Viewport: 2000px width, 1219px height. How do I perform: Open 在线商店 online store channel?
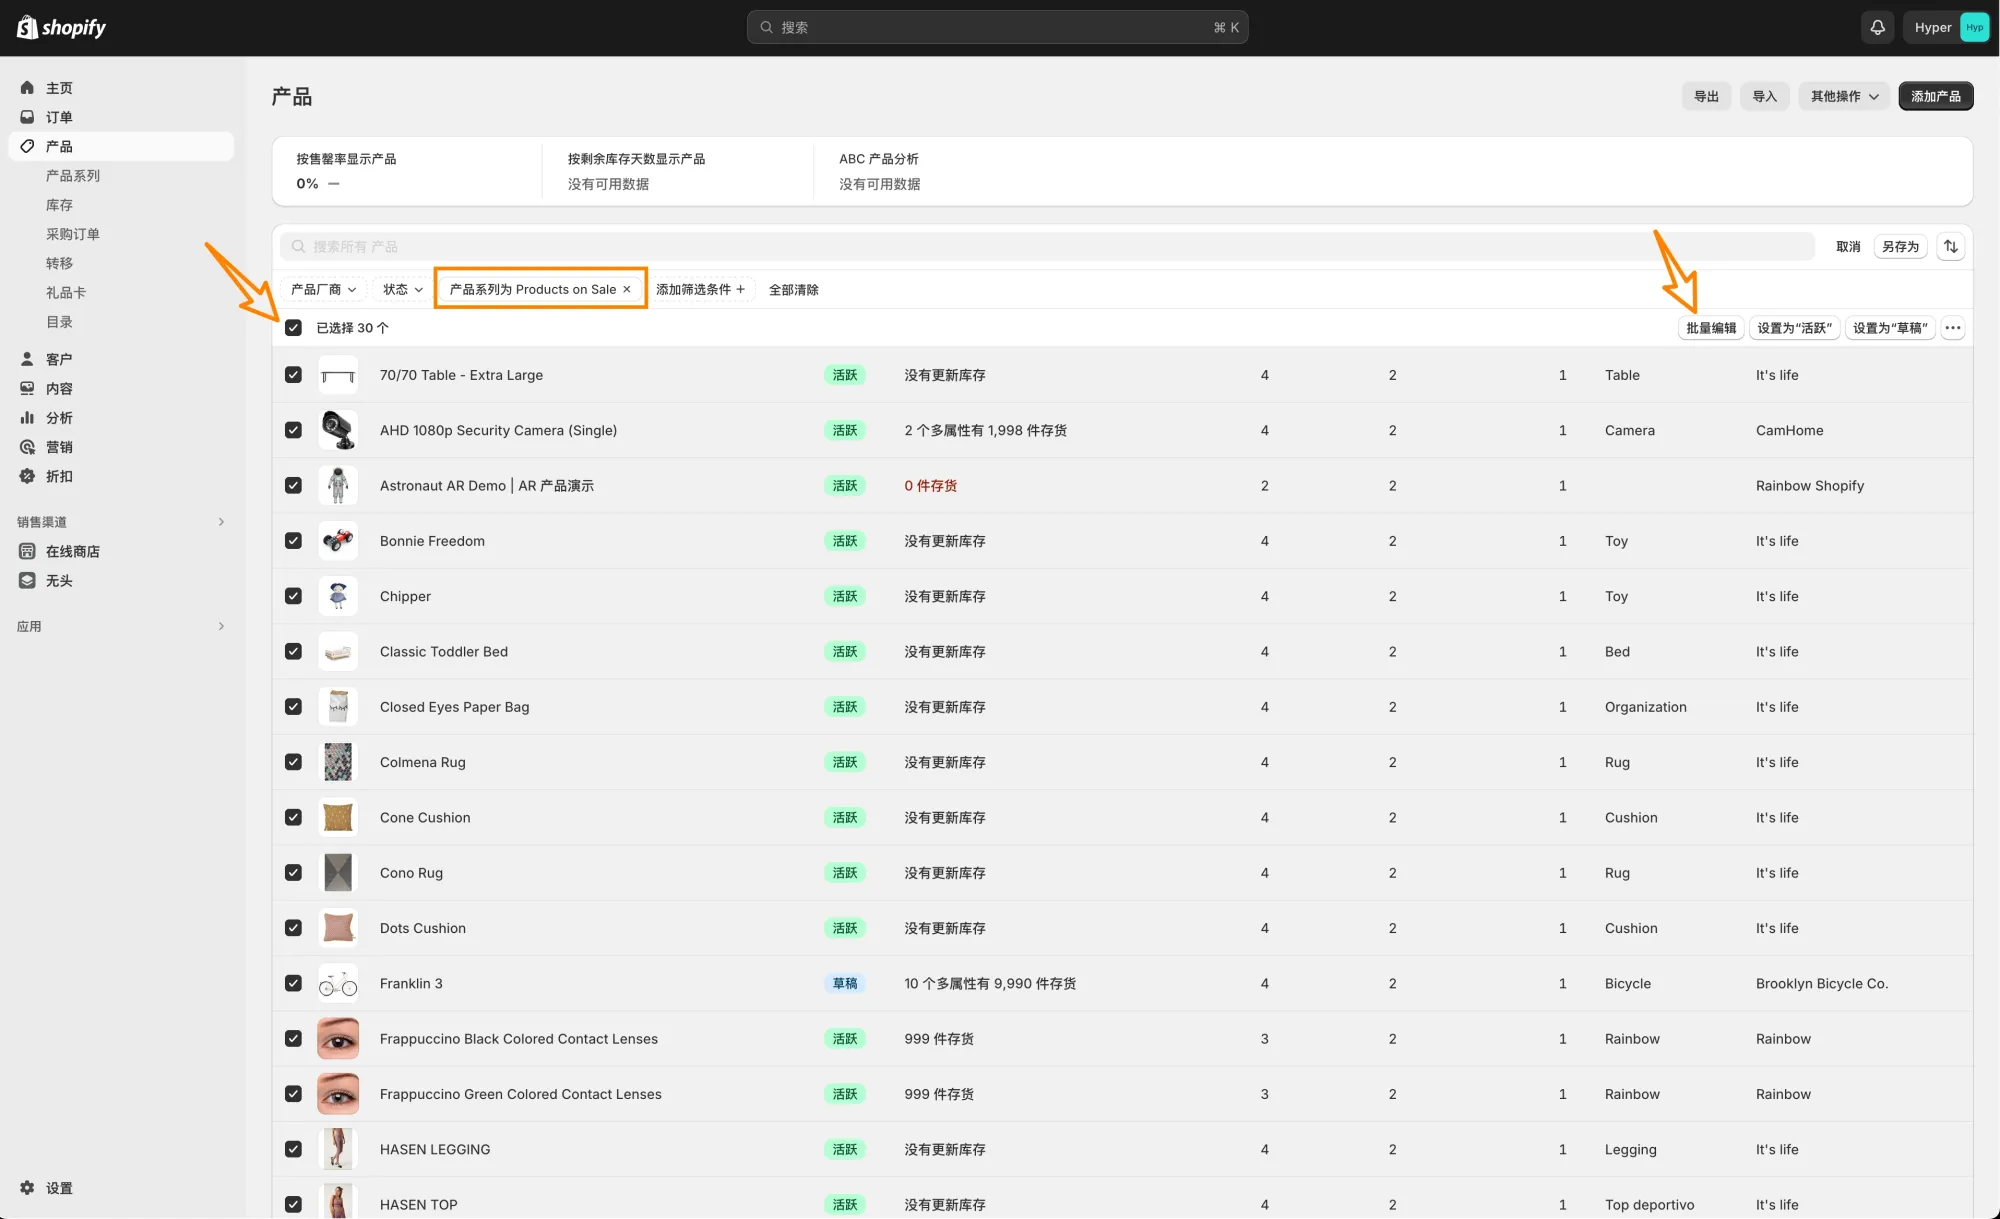click(x=72, y=551)
